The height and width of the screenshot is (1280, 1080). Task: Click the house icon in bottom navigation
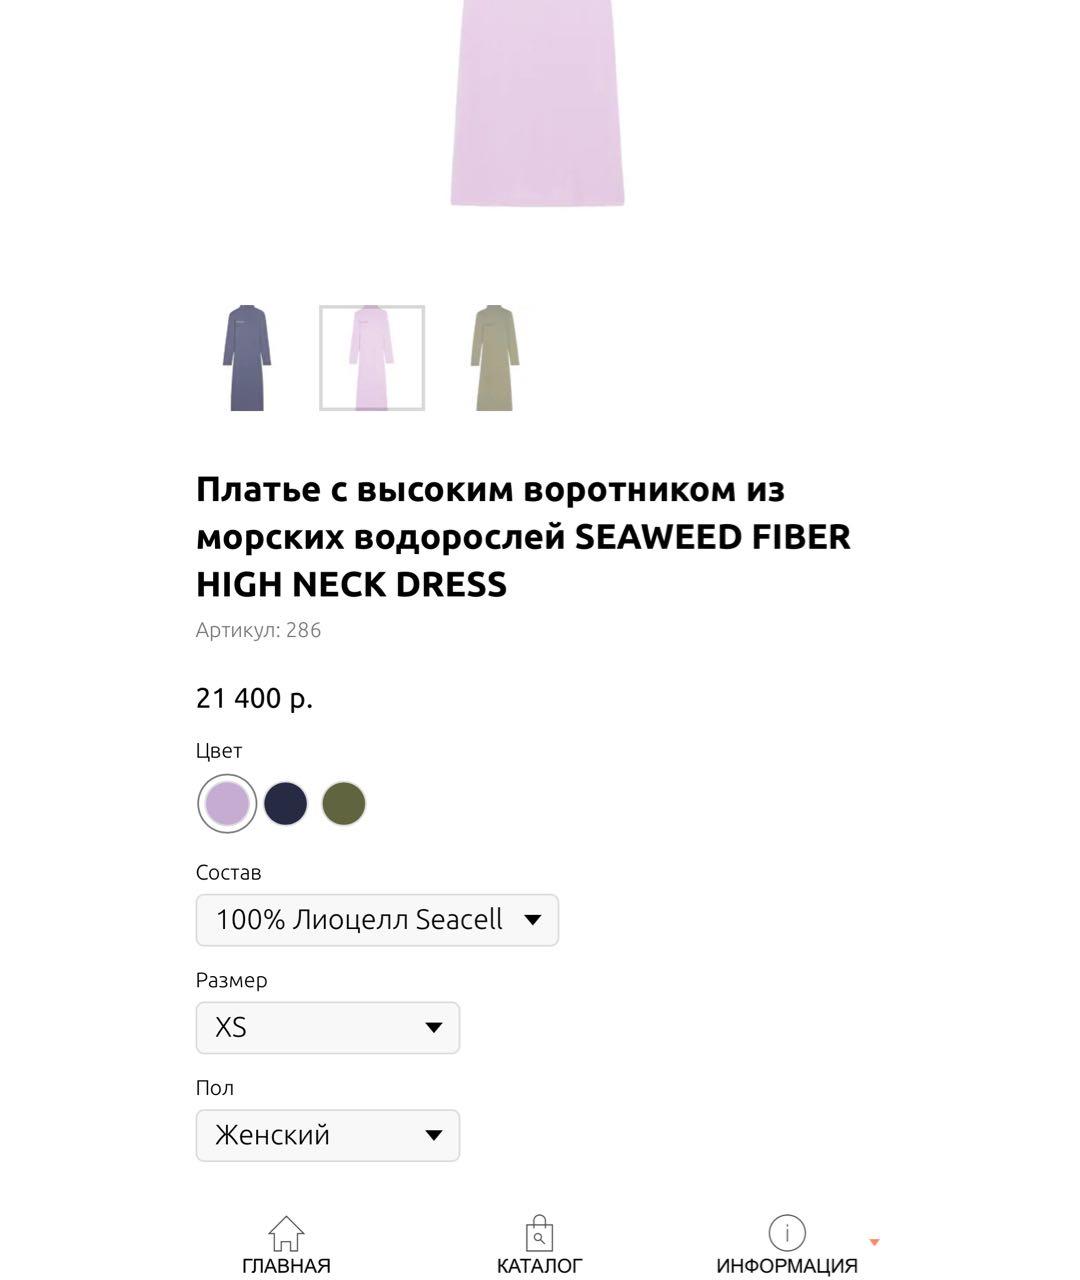click(286, 1233)
